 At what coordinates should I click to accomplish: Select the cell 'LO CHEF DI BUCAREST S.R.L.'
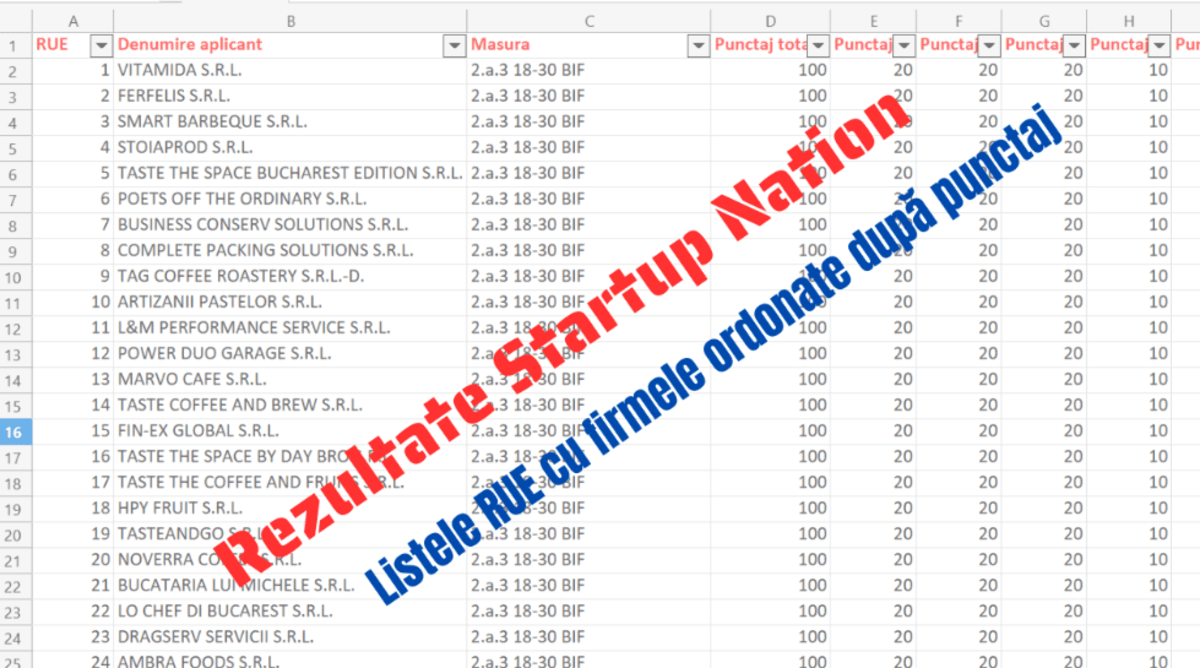(291, 611)
